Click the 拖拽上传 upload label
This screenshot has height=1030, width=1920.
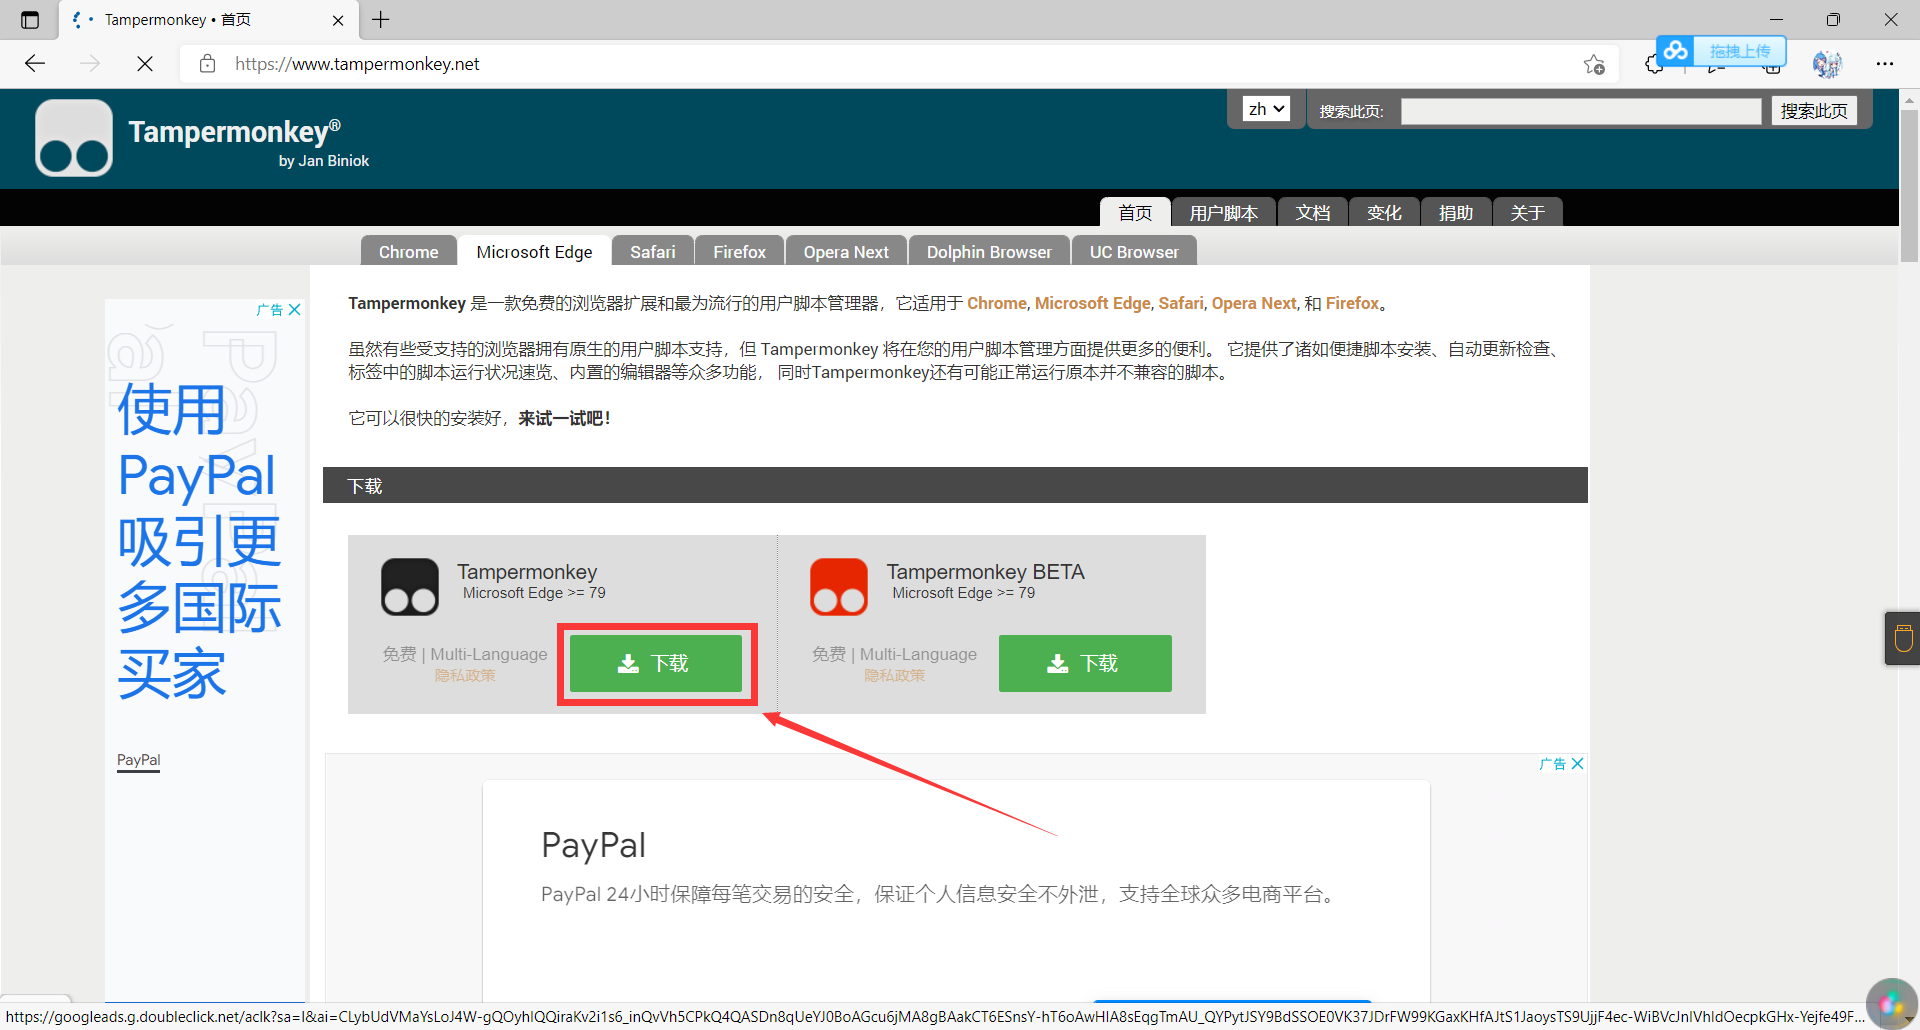(x=1740, y=51)
